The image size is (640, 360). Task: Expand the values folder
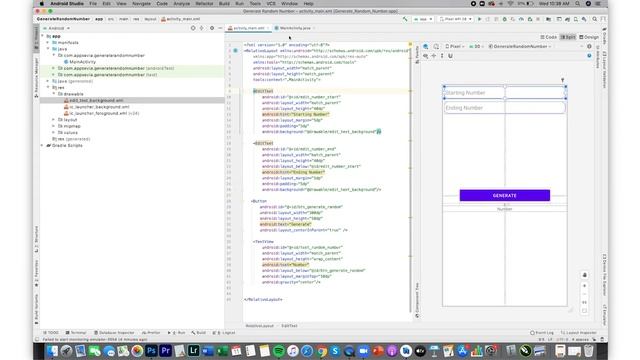pyautogui.click(x=53, y=133)
